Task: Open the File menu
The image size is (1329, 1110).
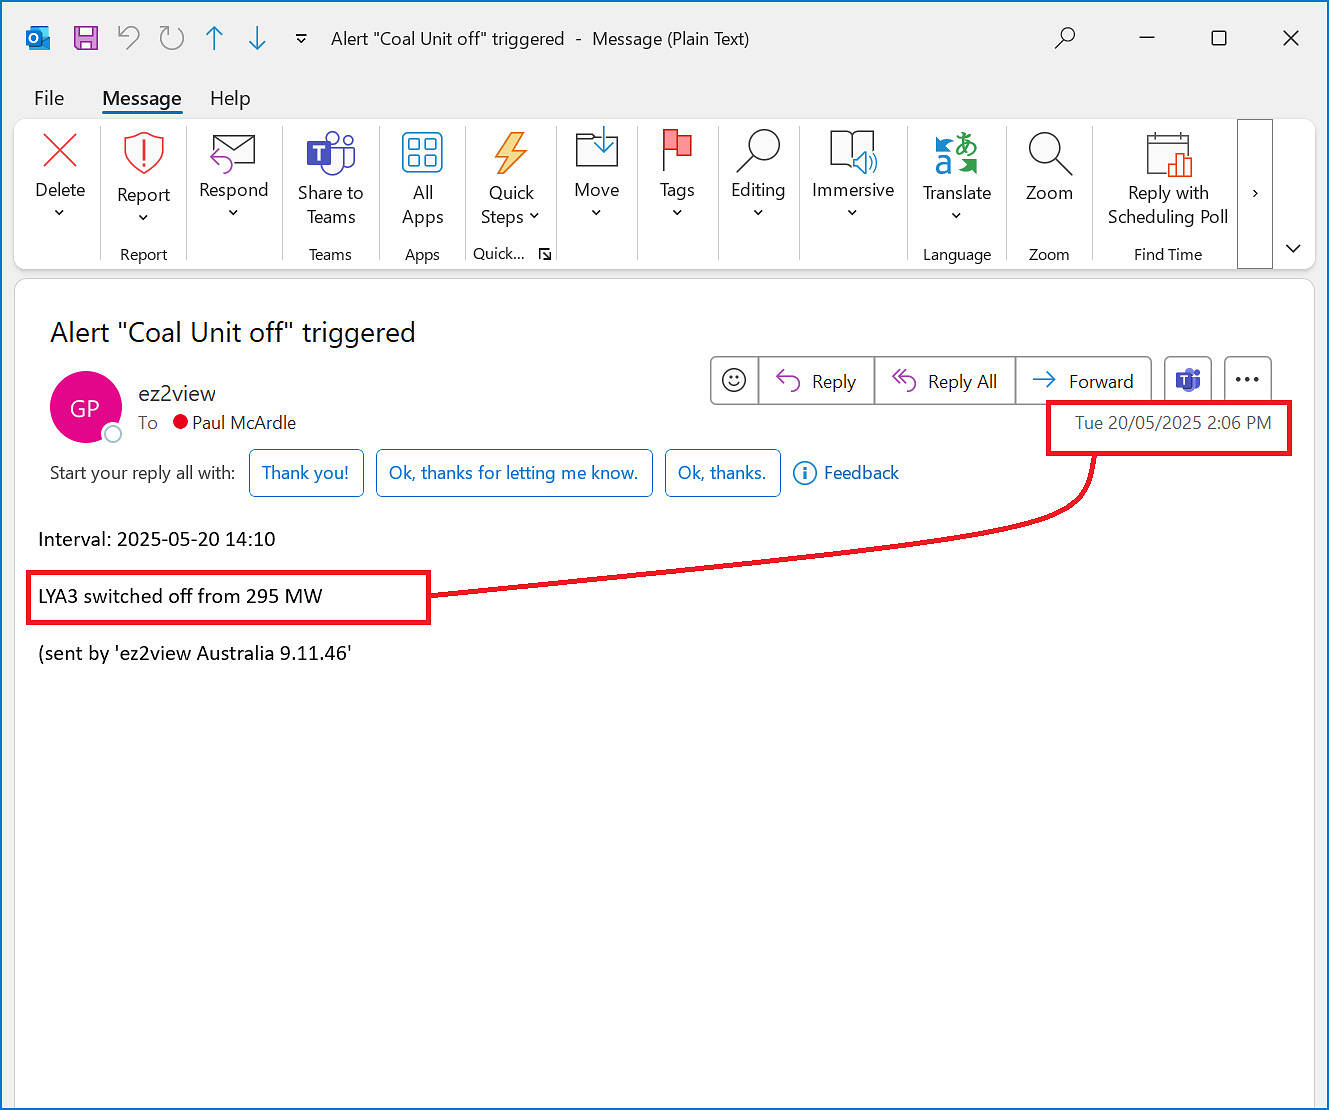Action: [49, 98]
